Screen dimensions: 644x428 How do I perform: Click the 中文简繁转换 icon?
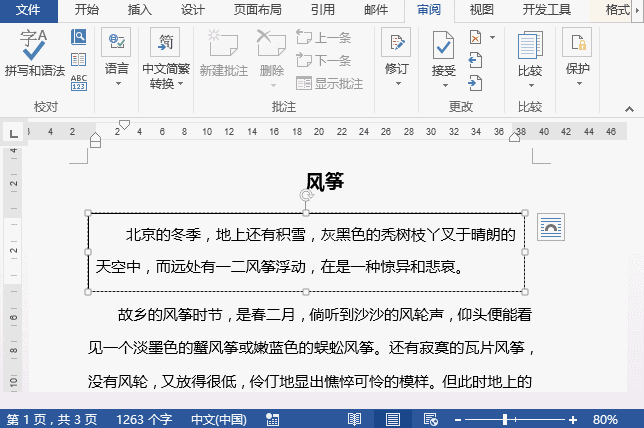click(165, 43)
